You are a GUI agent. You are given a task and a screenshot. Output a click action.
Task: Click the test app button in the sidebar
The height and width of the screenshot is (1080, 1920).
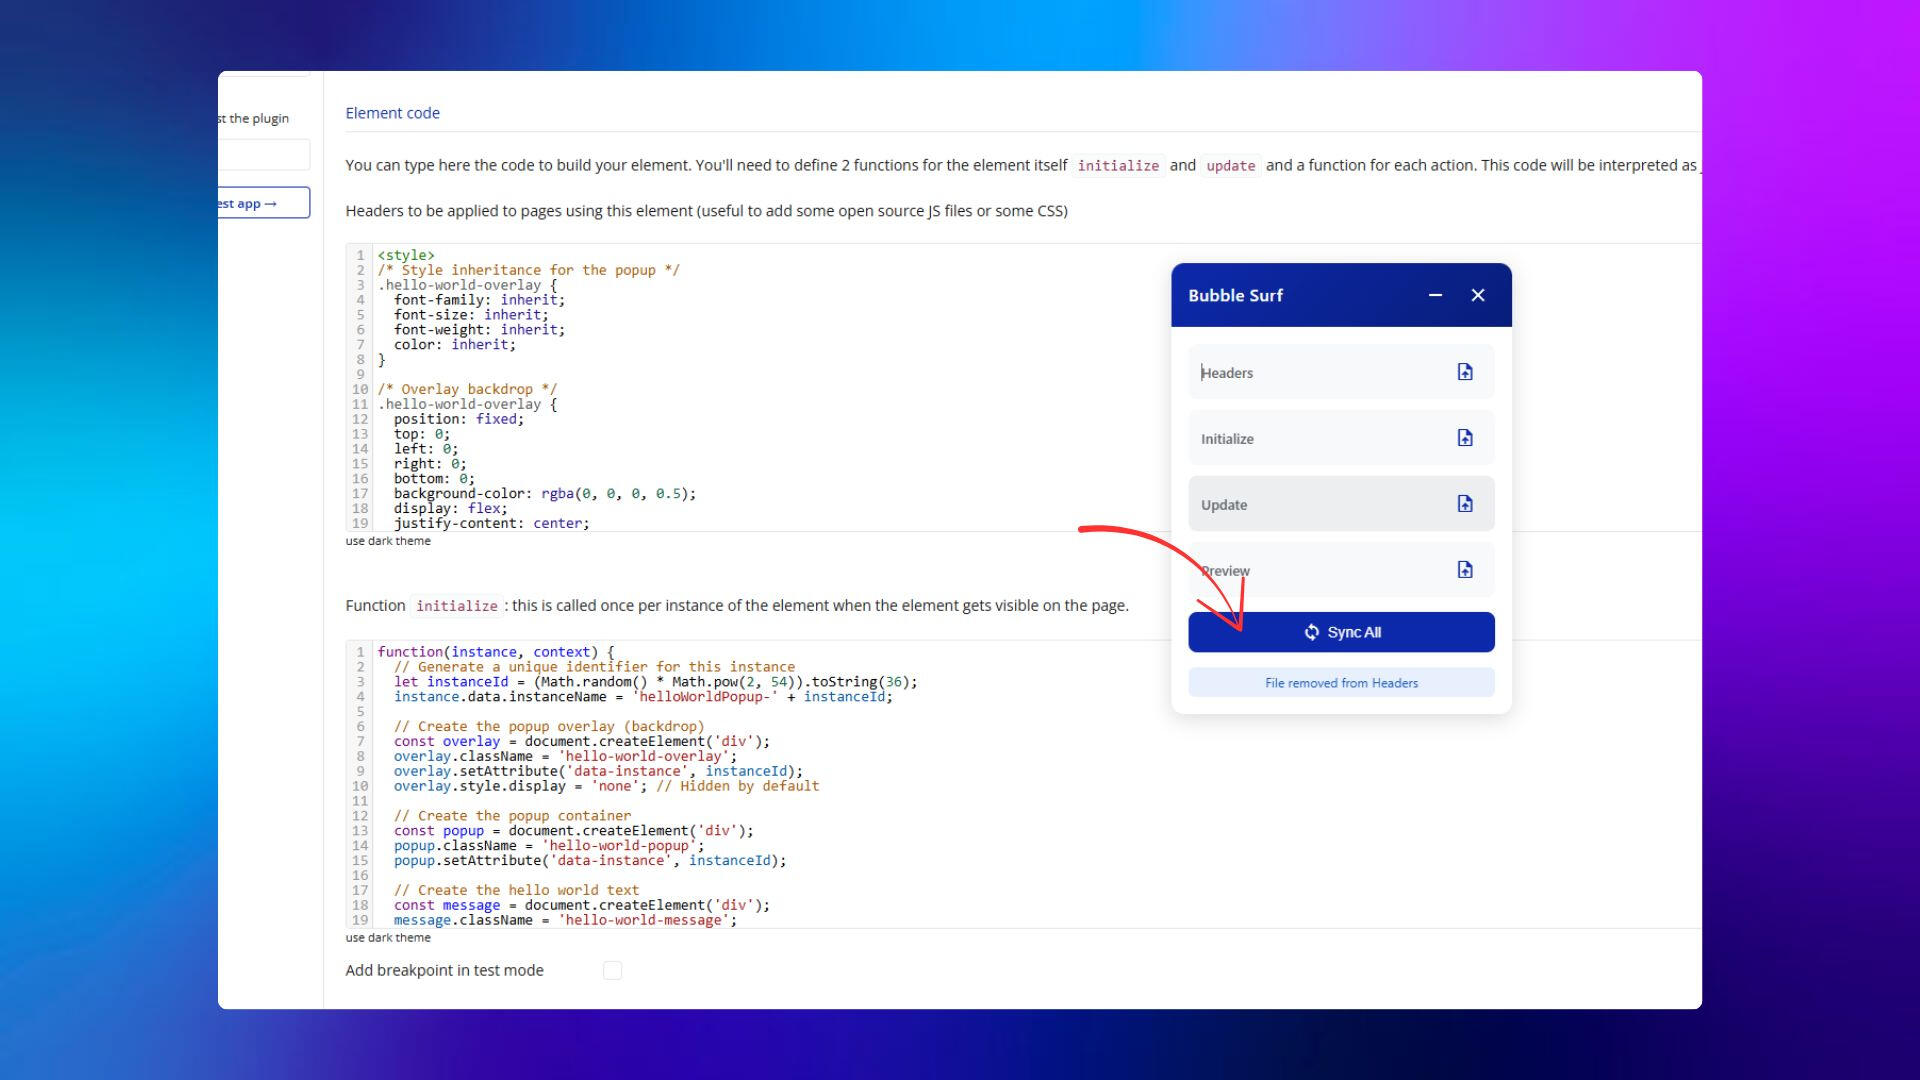(262, 203)
